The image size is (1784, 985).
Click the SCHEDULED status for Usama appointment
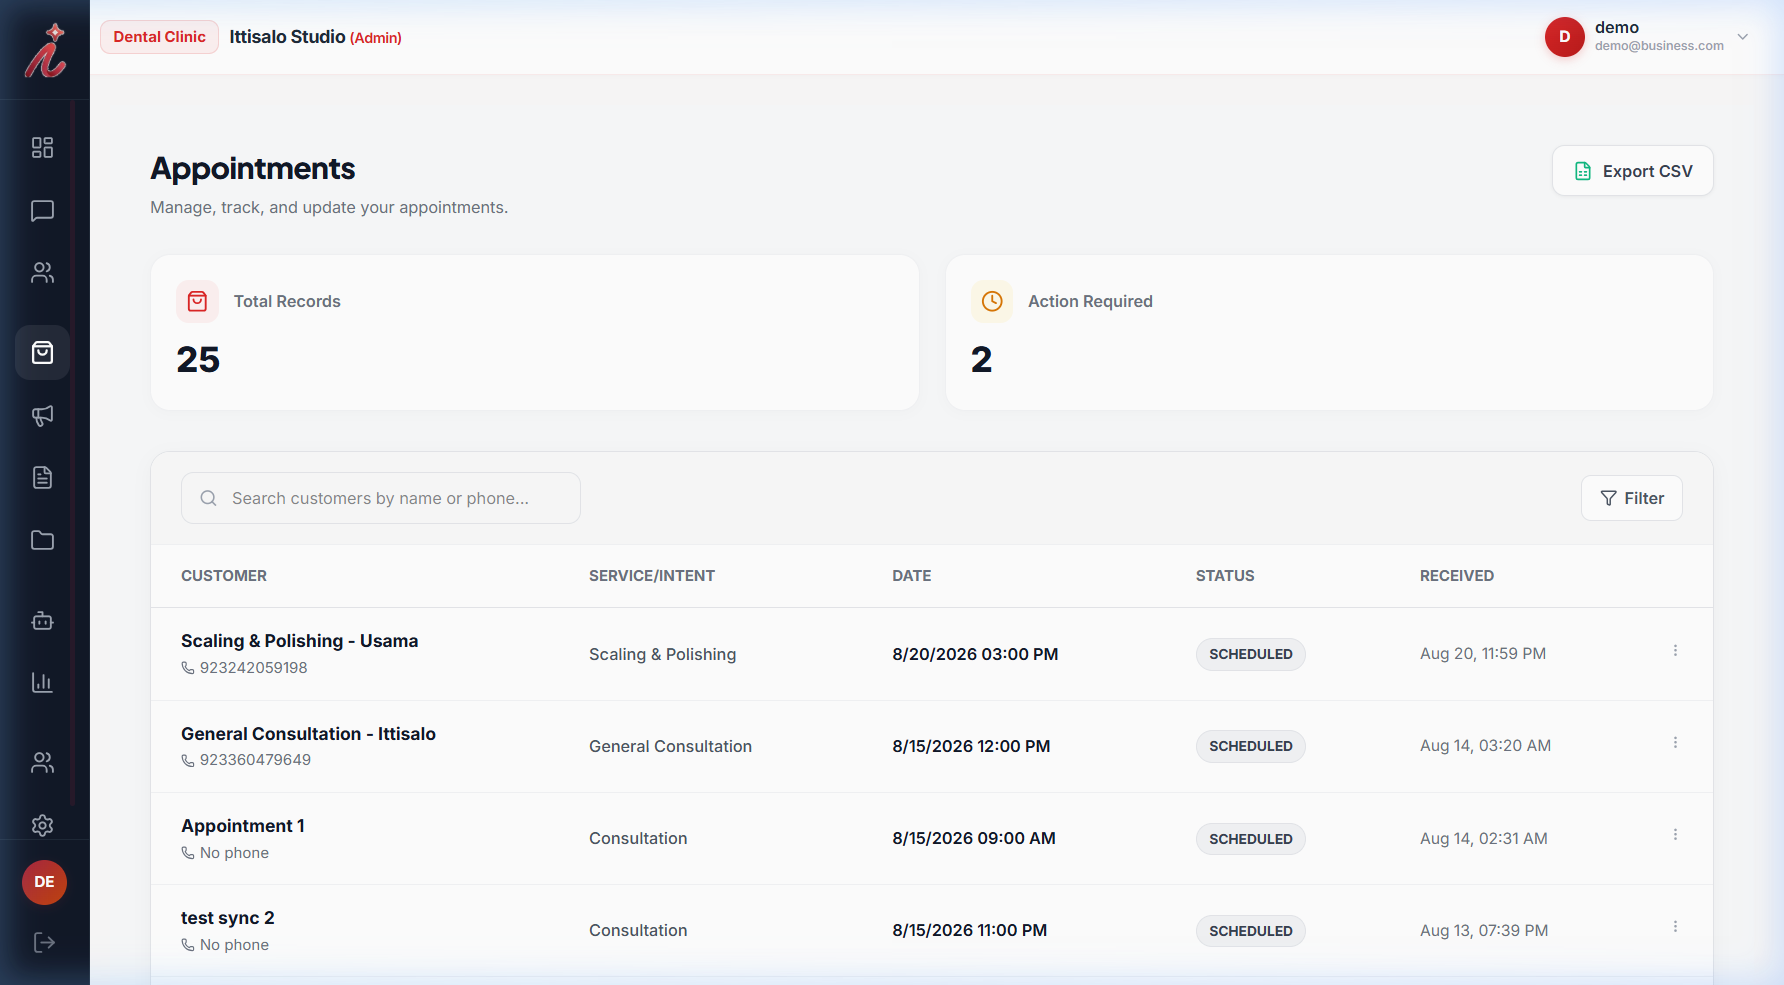pos(1250,654)
